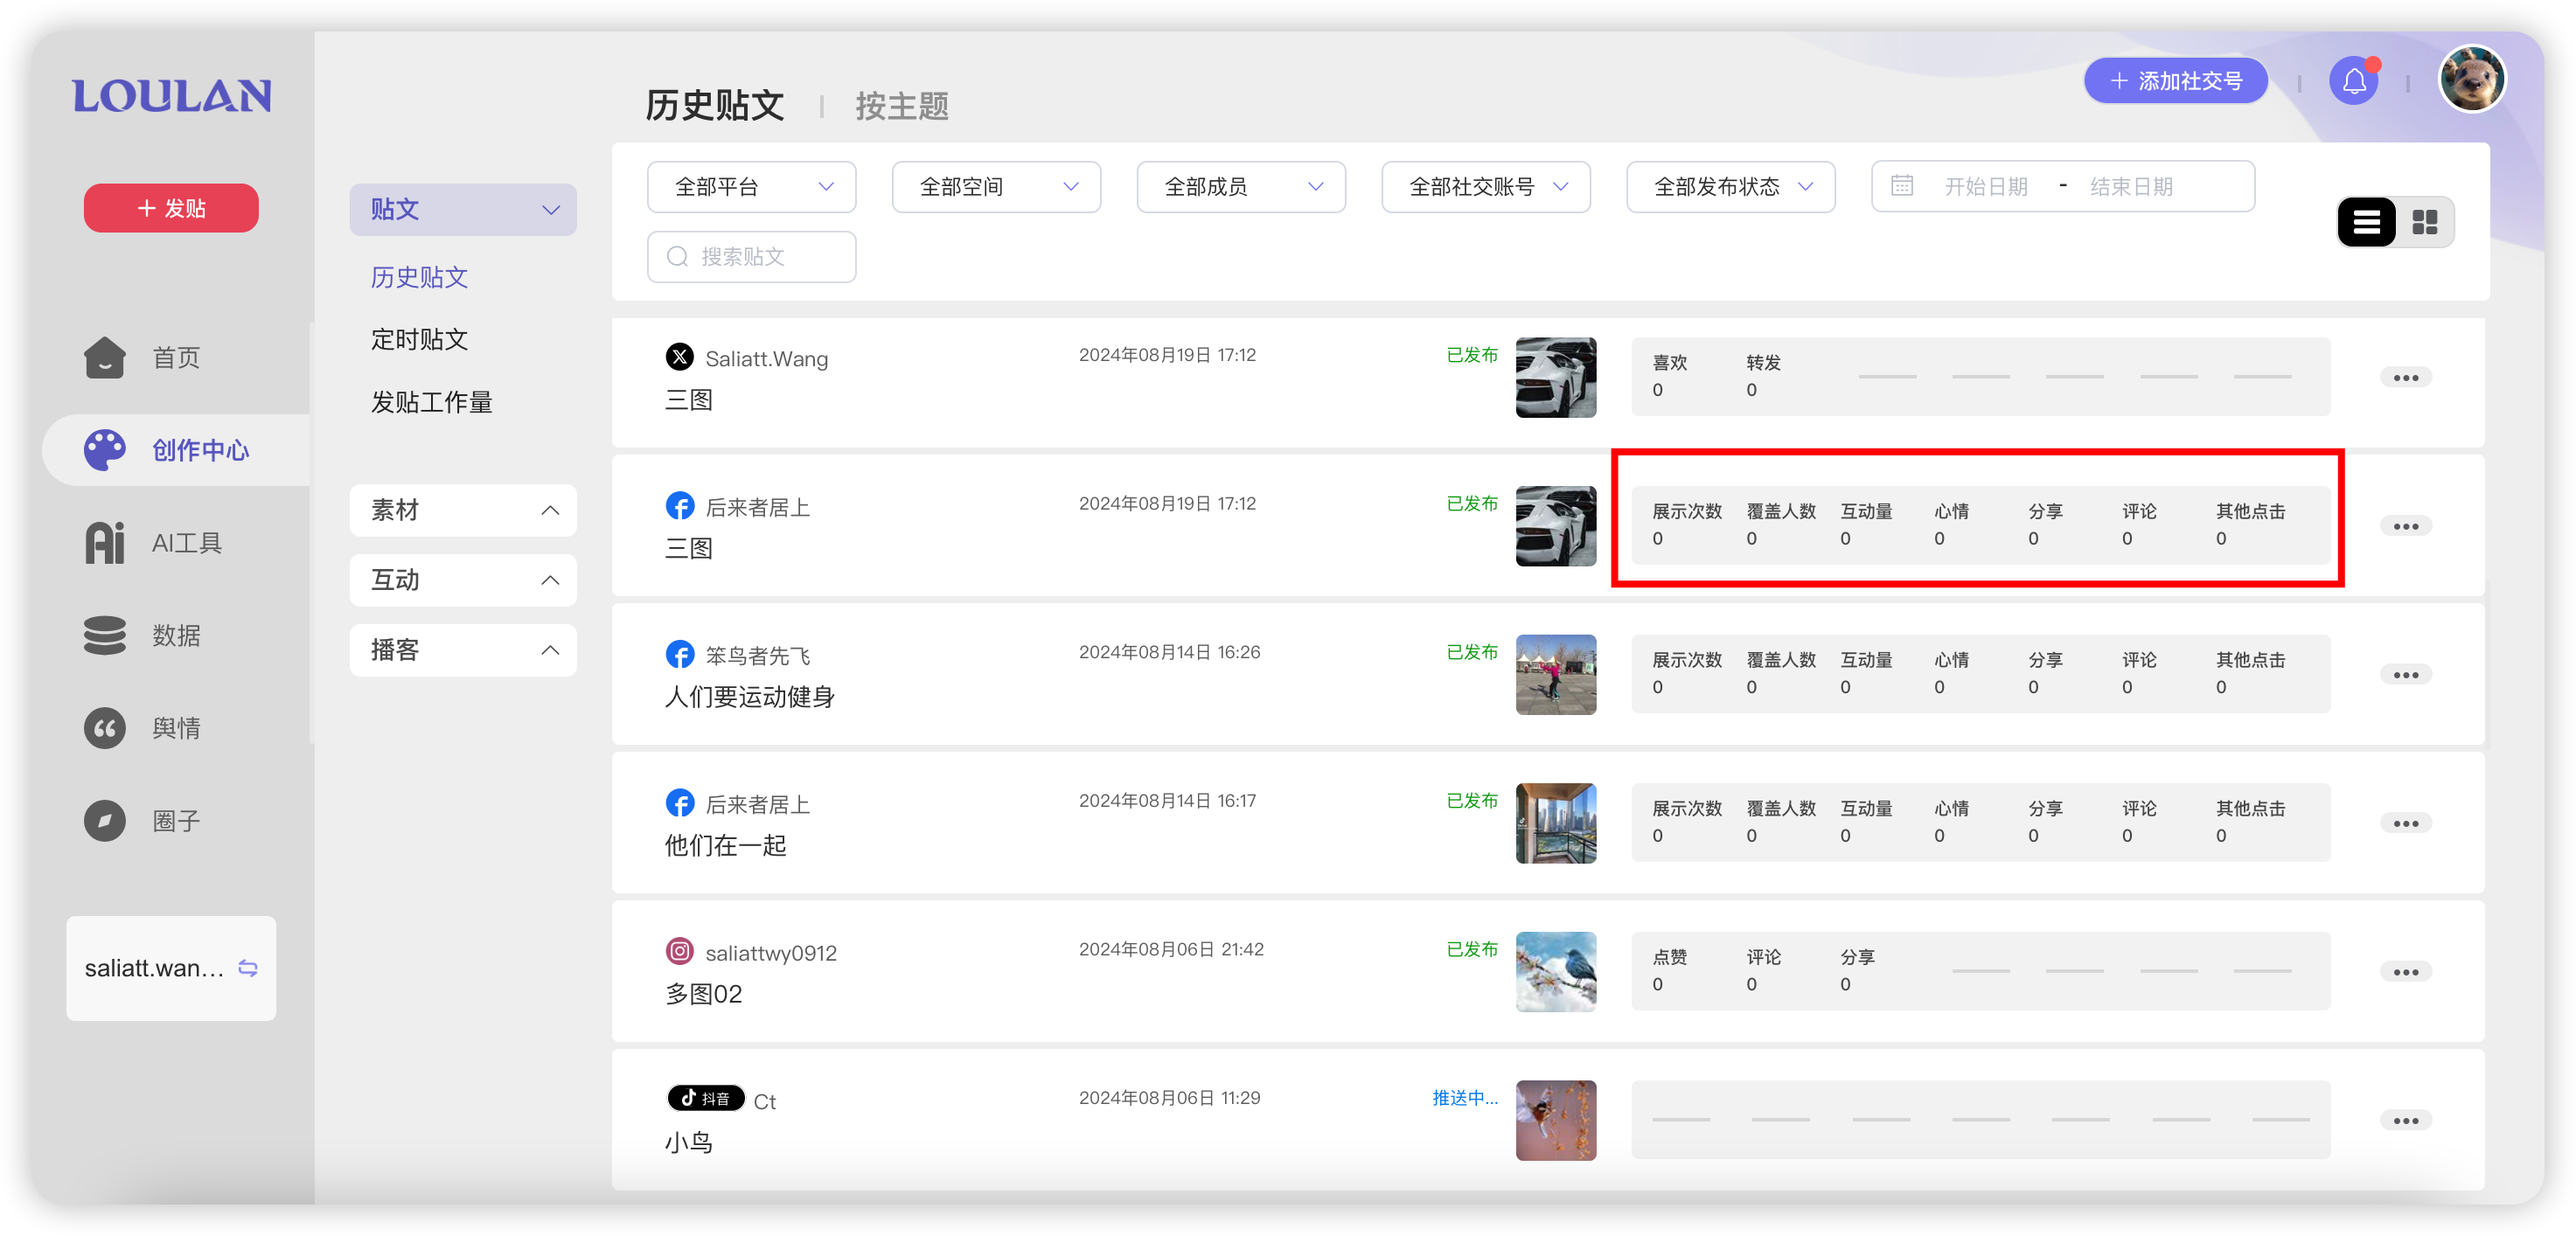
Task: Open the 全部空间 dropdown
Action: 996,187
